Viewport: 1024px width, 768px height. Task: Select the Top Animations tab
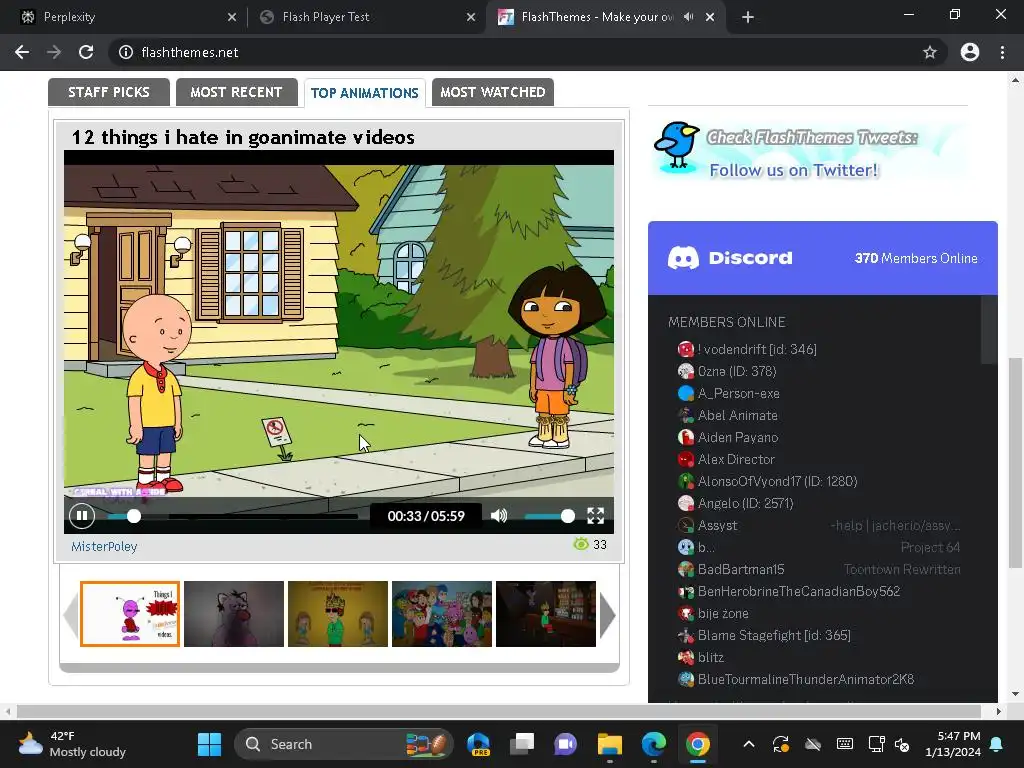click(x=364, y=93)
